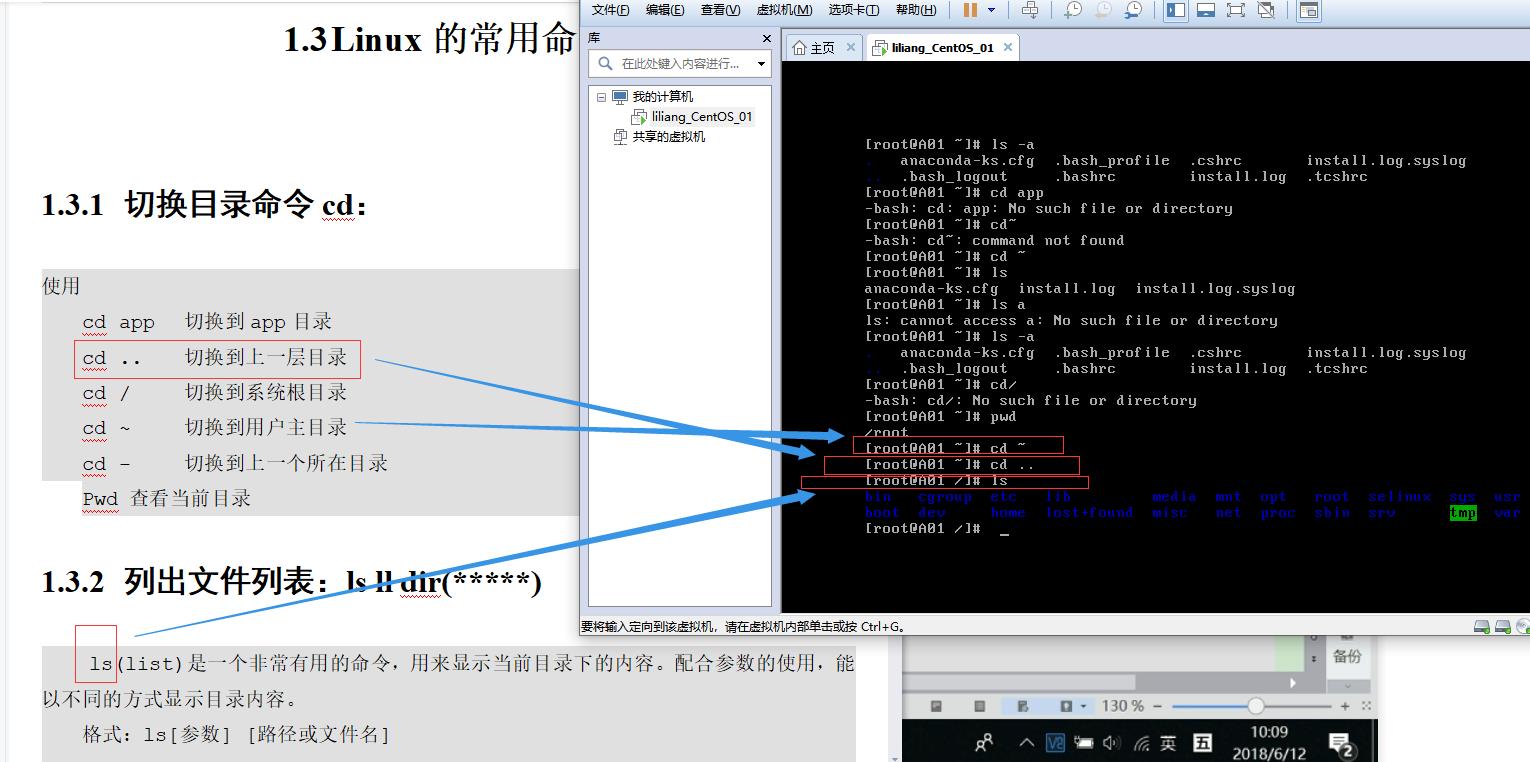Viewport: 1530px width, 762px height.
Task: Open the 虚拟机(M) menu
Action: pyautogui.click(x=784, y=10)
